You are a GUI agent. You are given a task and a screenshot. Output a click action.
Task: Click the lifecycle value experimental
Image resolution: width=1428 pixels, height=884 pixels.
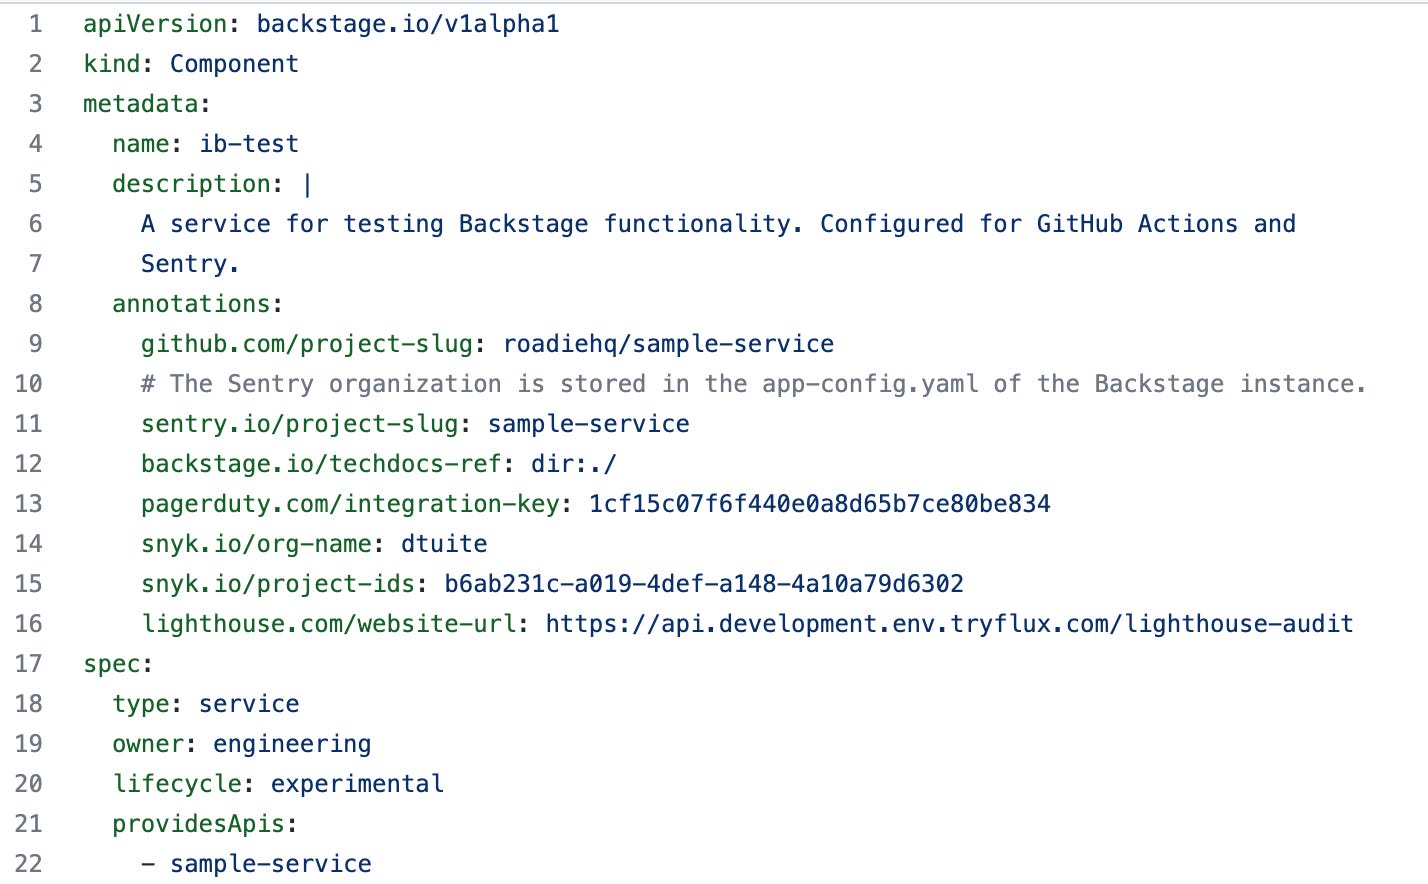(356, 783)
